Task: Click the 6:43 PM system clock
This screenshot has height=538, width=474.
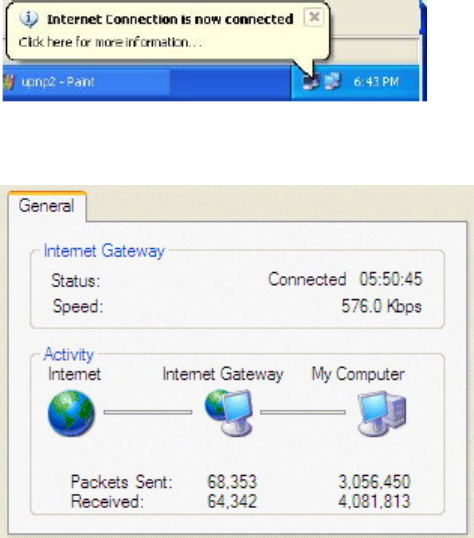Action: 376,82
